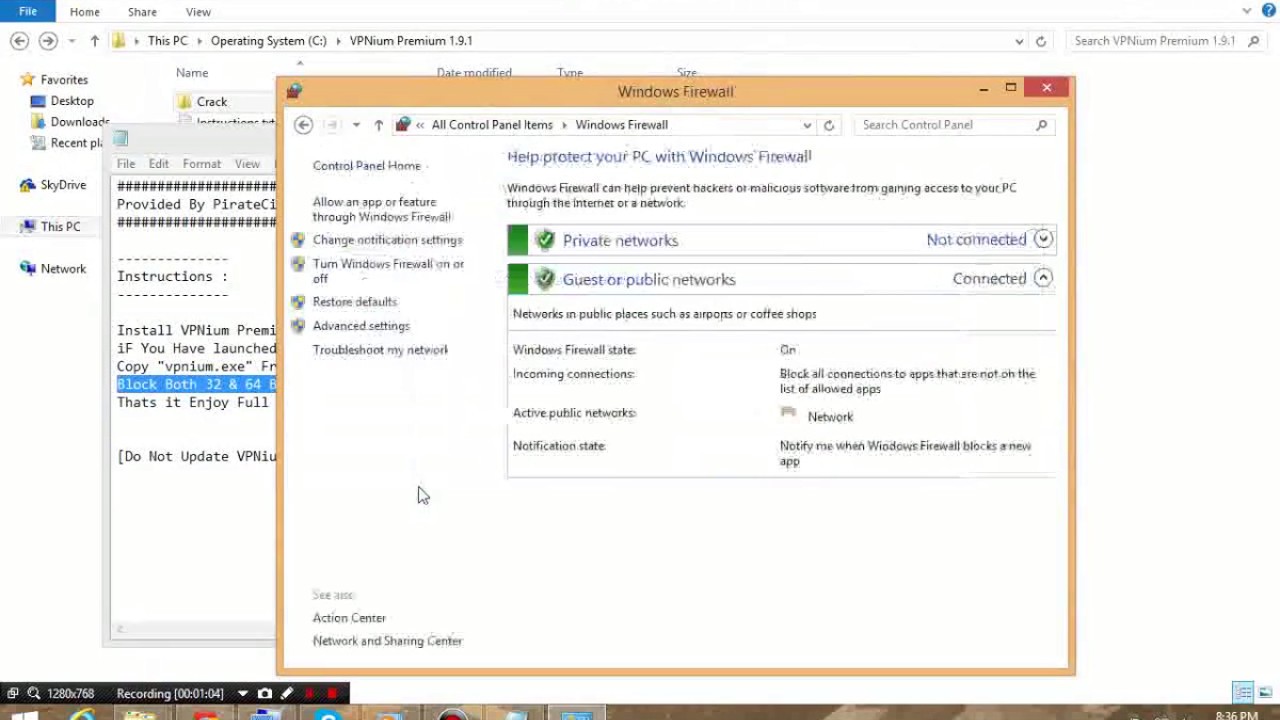Open Control Panel Home link
Image resolution: width=1280 pixels, height=720 pixels.
(x=367, y=166)
